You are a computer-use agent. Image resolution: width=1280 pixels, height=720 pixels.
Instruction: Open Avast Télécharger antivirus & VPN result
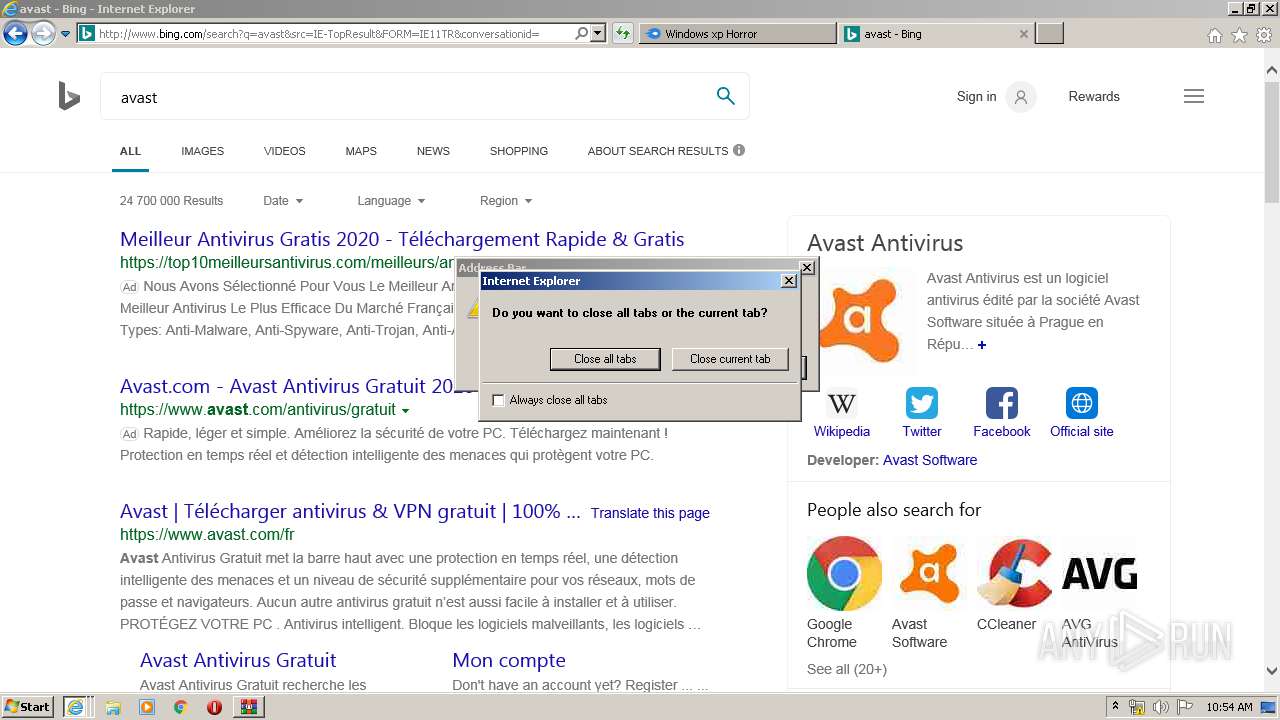coord(350,512)
